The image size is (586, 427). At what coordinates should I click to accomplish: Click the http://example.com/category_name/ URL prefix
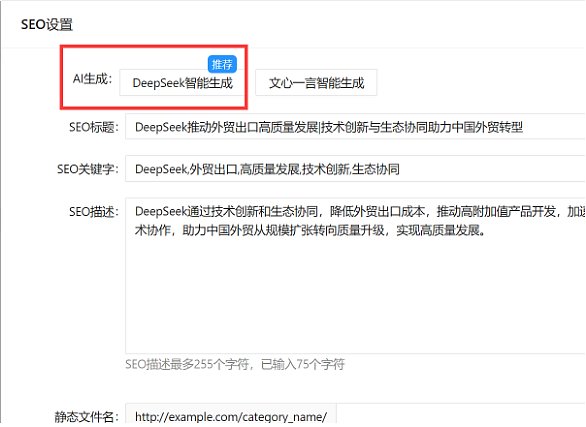231,416
